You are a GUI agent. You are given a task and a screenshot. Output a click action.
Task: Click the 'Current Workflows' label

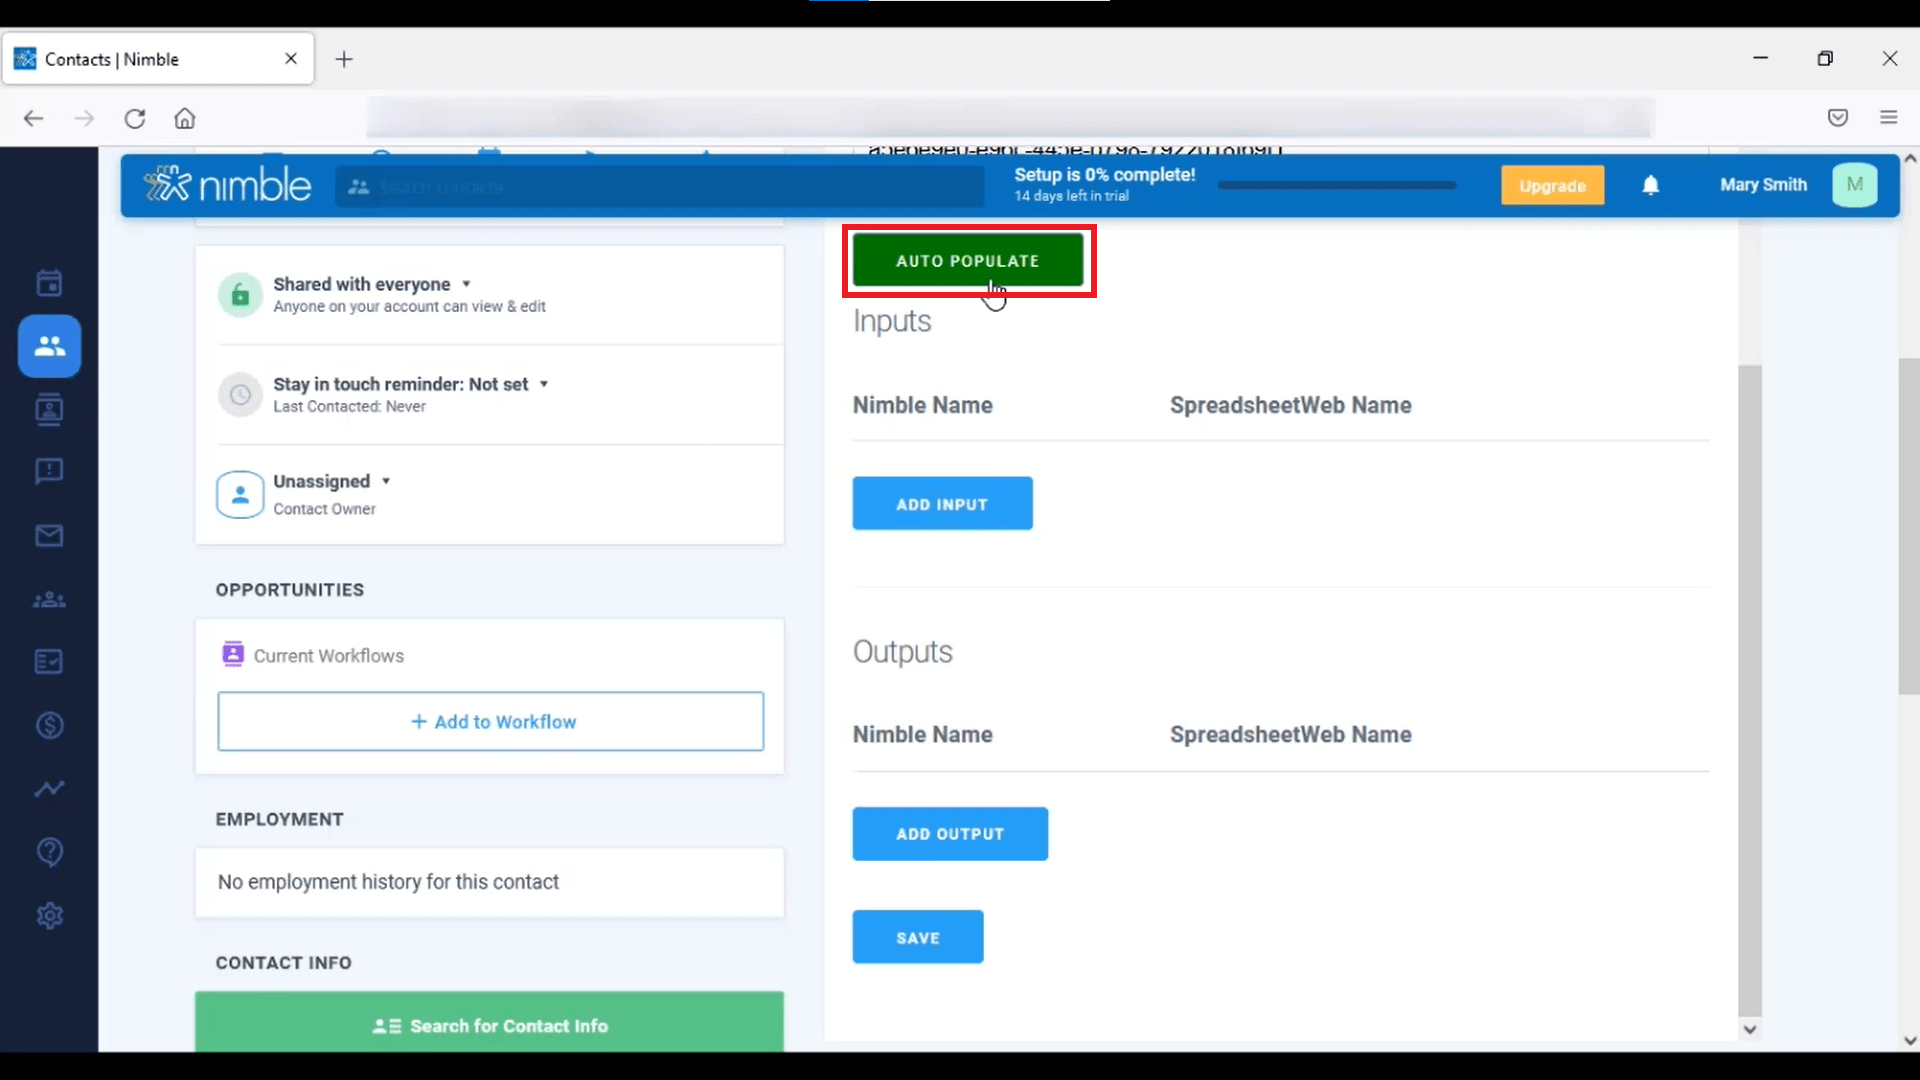click(x=329, y=656)
